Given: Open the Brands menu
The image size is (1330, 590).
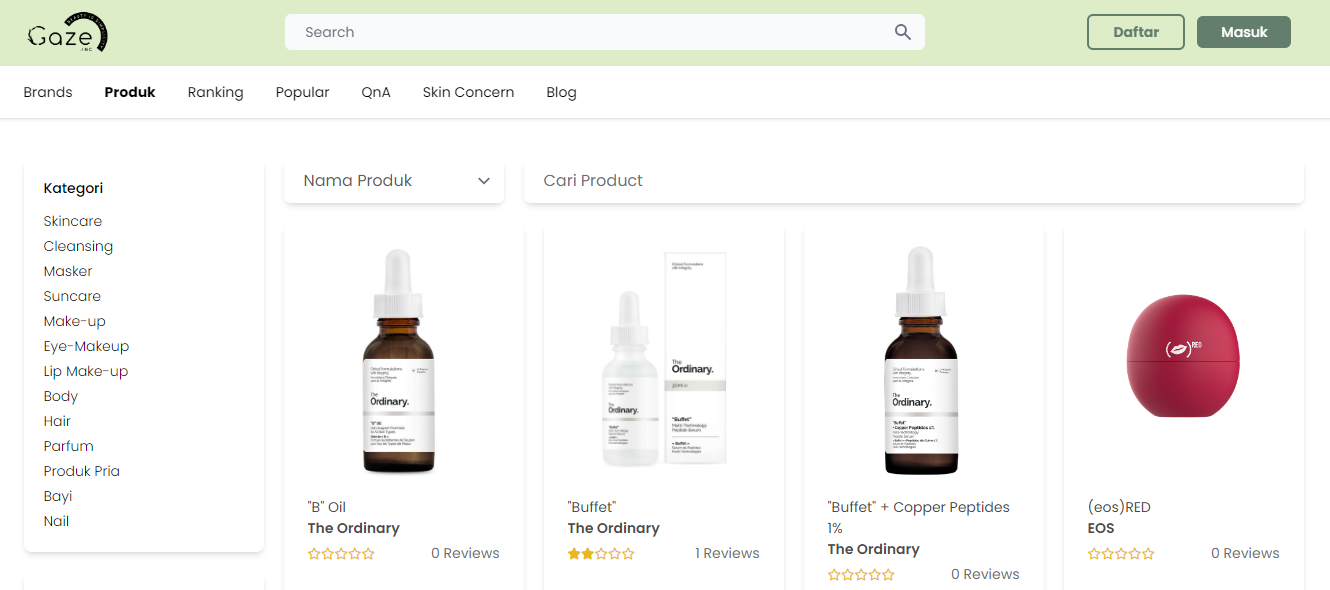Looking at the screenshot, I should pos(48,92).
